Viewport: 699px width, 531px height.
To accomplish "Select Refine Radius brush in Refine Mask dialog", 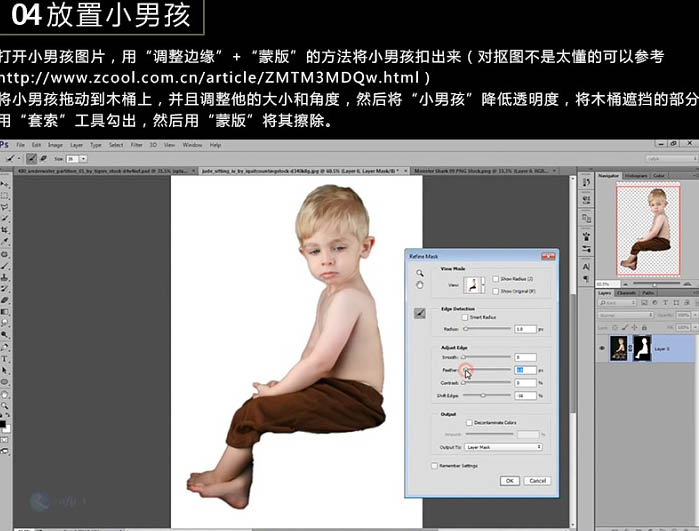I will tap(419, 313).
